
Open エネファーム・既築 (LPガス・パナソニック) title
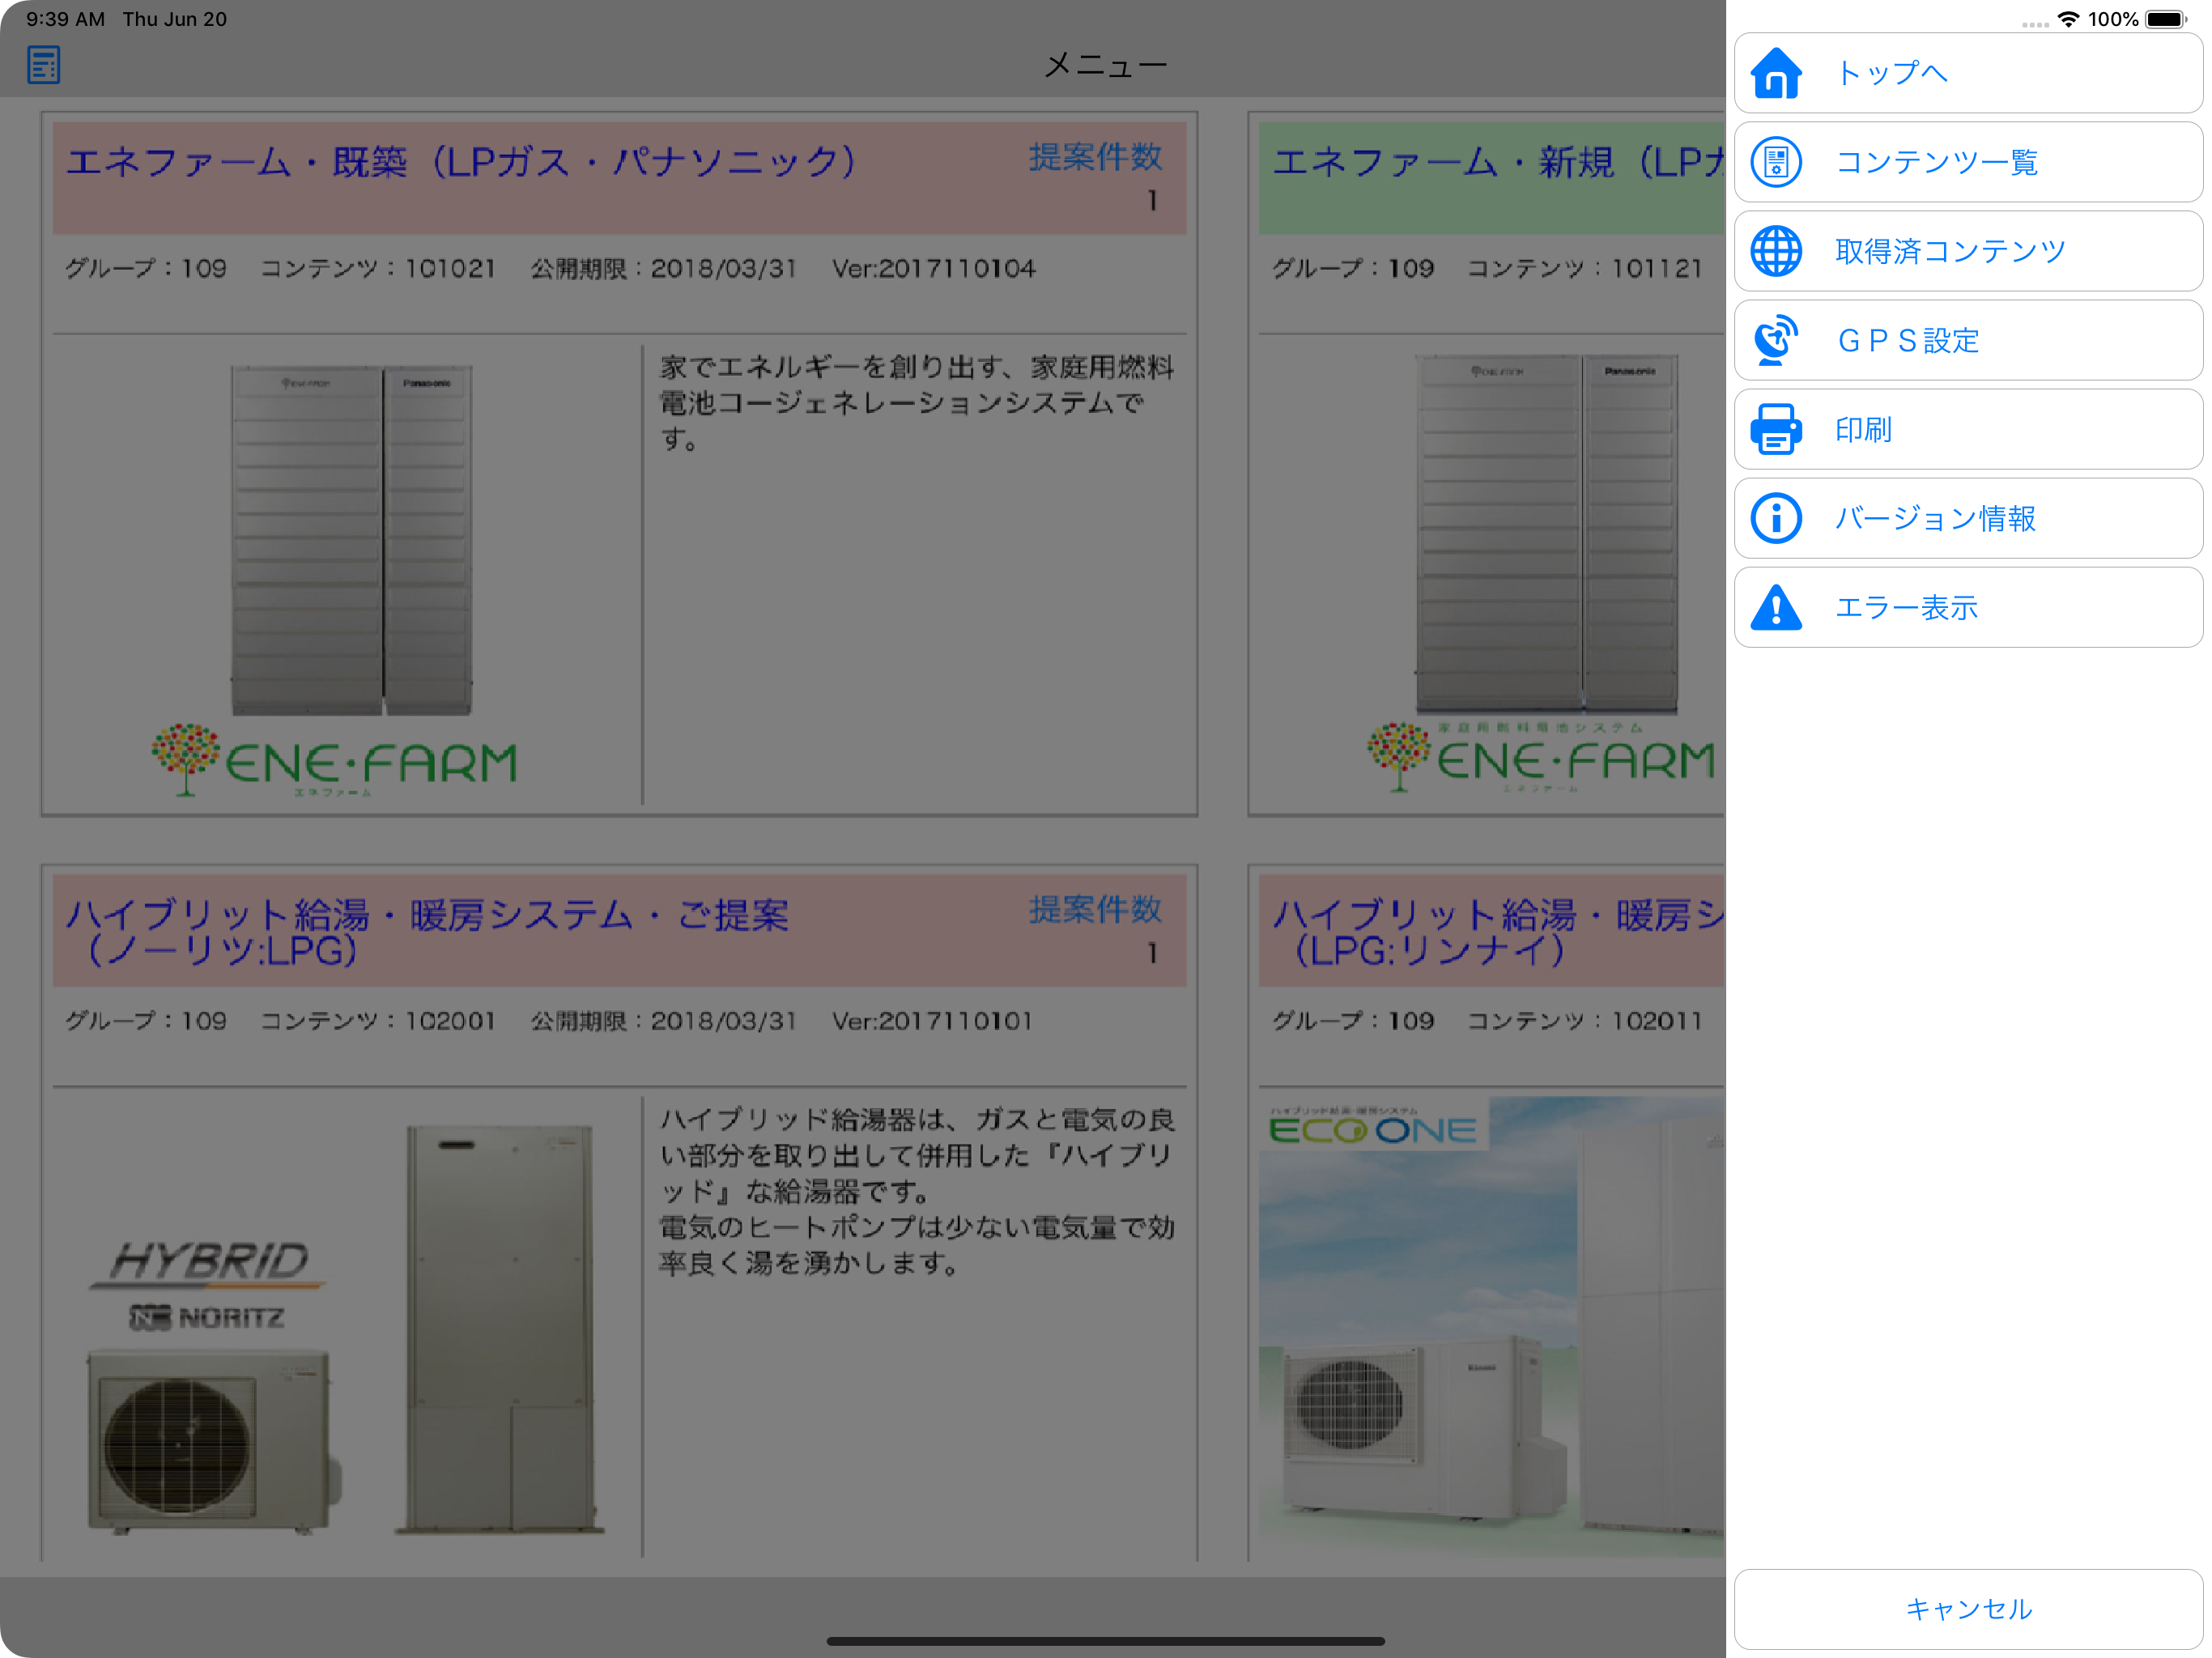[461, 162]
